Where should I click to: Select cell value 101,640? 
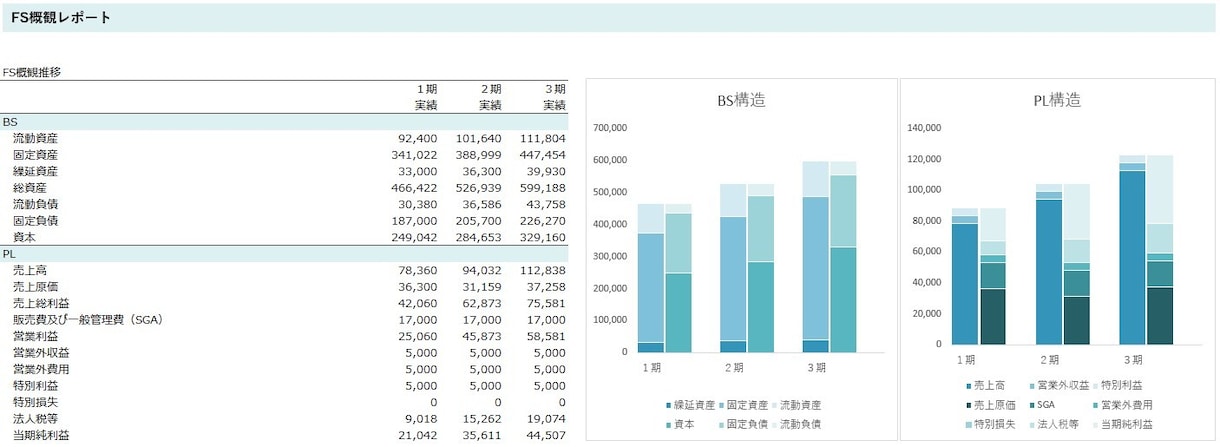(478, 138)
